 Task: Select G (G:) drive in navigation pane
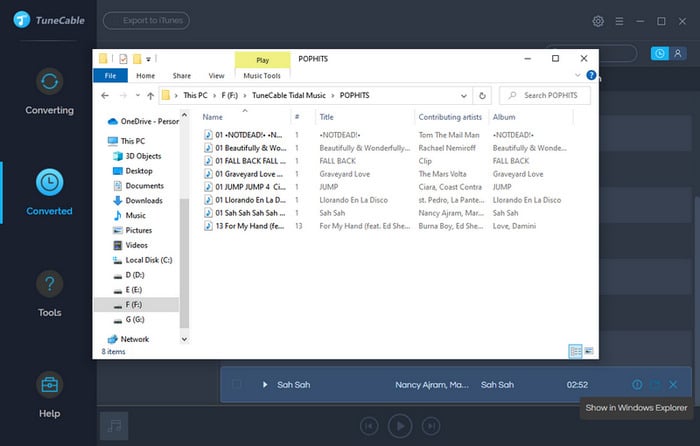coord(129,319)
